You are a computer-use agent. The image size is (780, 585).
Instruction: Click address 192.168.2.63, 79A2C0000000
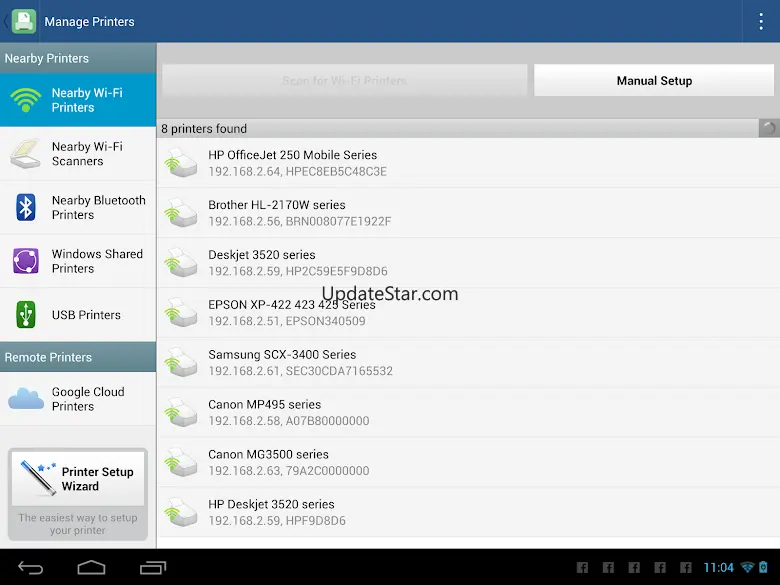click(289, 471)
